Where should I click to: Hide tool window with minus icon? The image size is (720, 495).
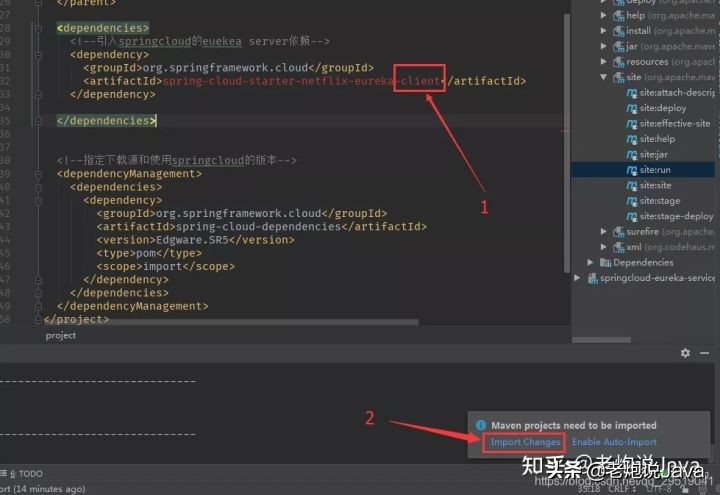point(704,353)
